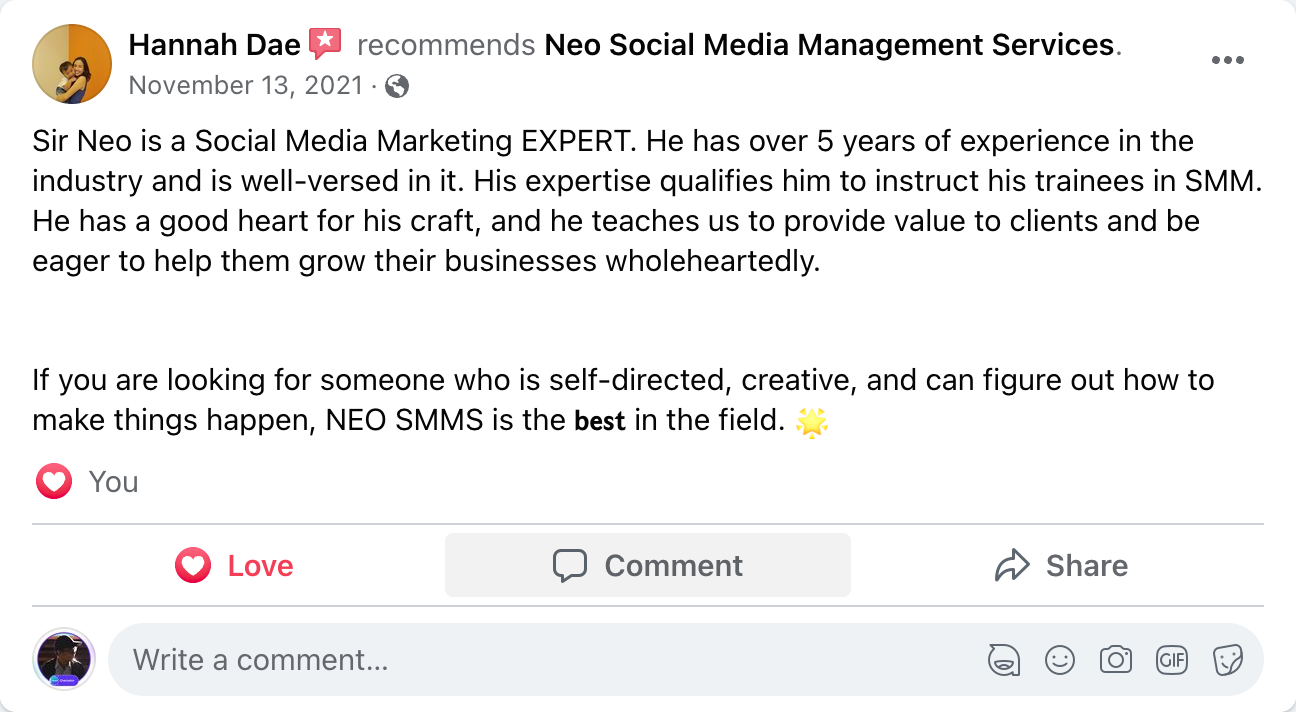1296x712 pixels.
Task: Toggle the Love reaction on this post
Action: 236,566
